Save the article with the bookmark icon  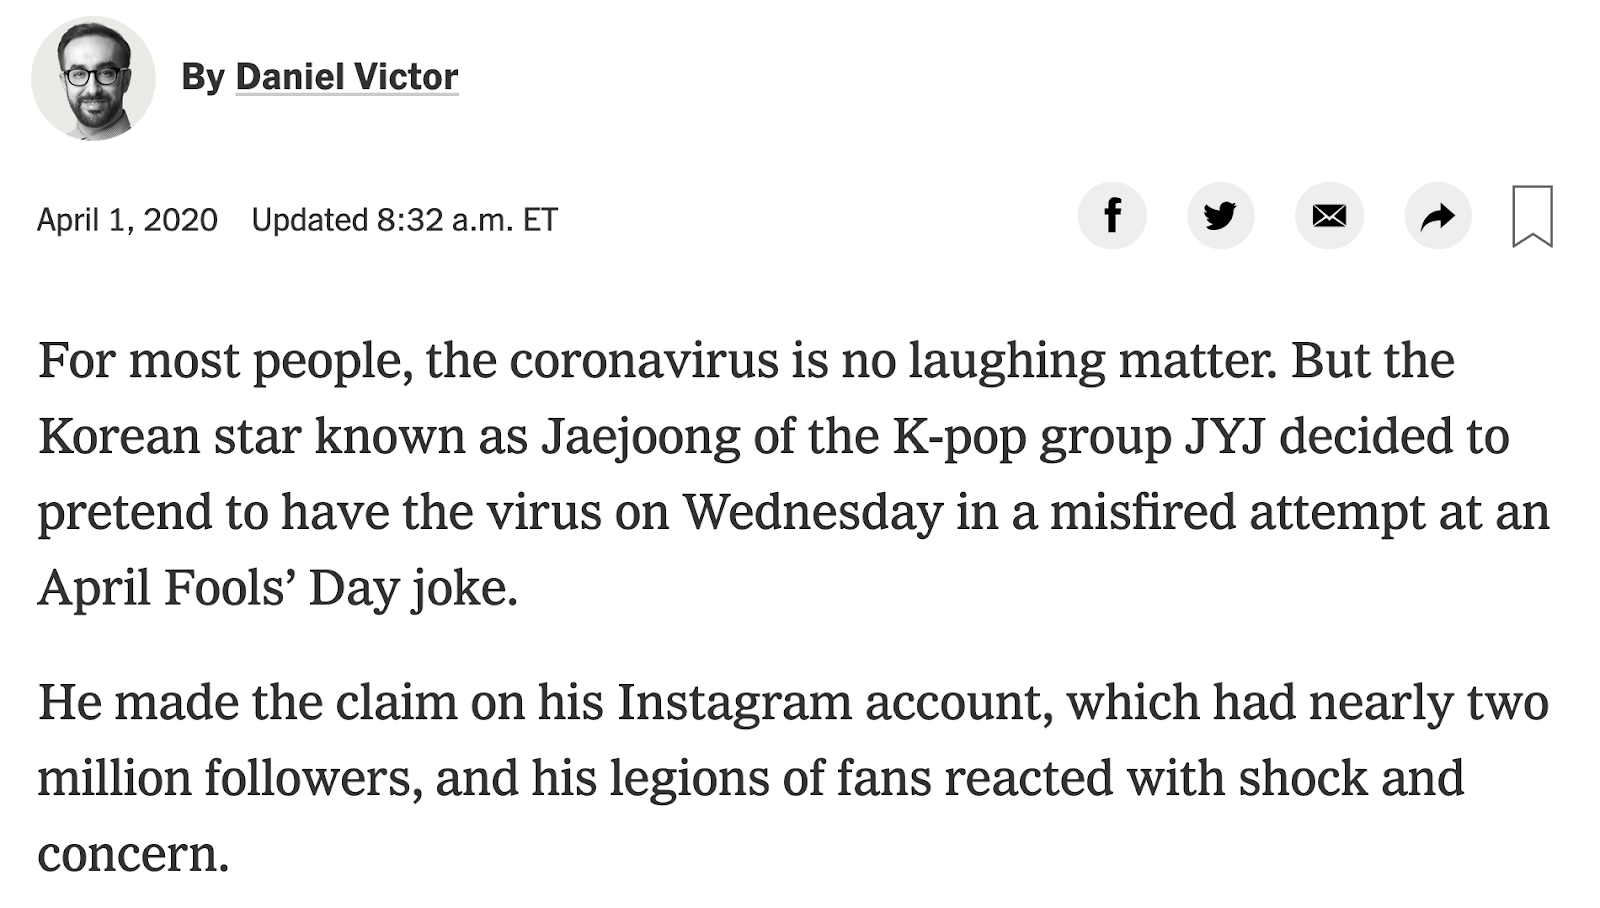[1532, 216]
